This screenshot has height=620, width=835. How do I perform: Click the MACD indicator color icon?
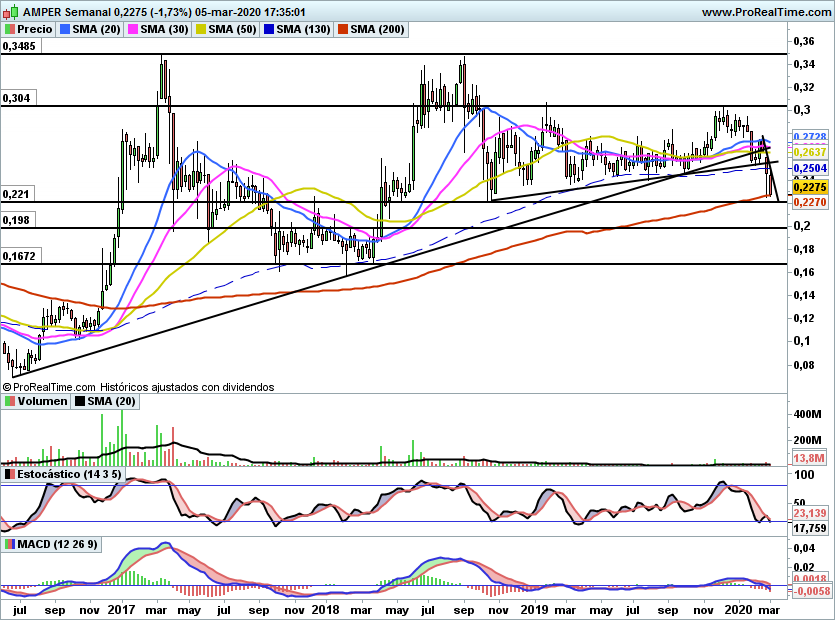click(10, 544)
